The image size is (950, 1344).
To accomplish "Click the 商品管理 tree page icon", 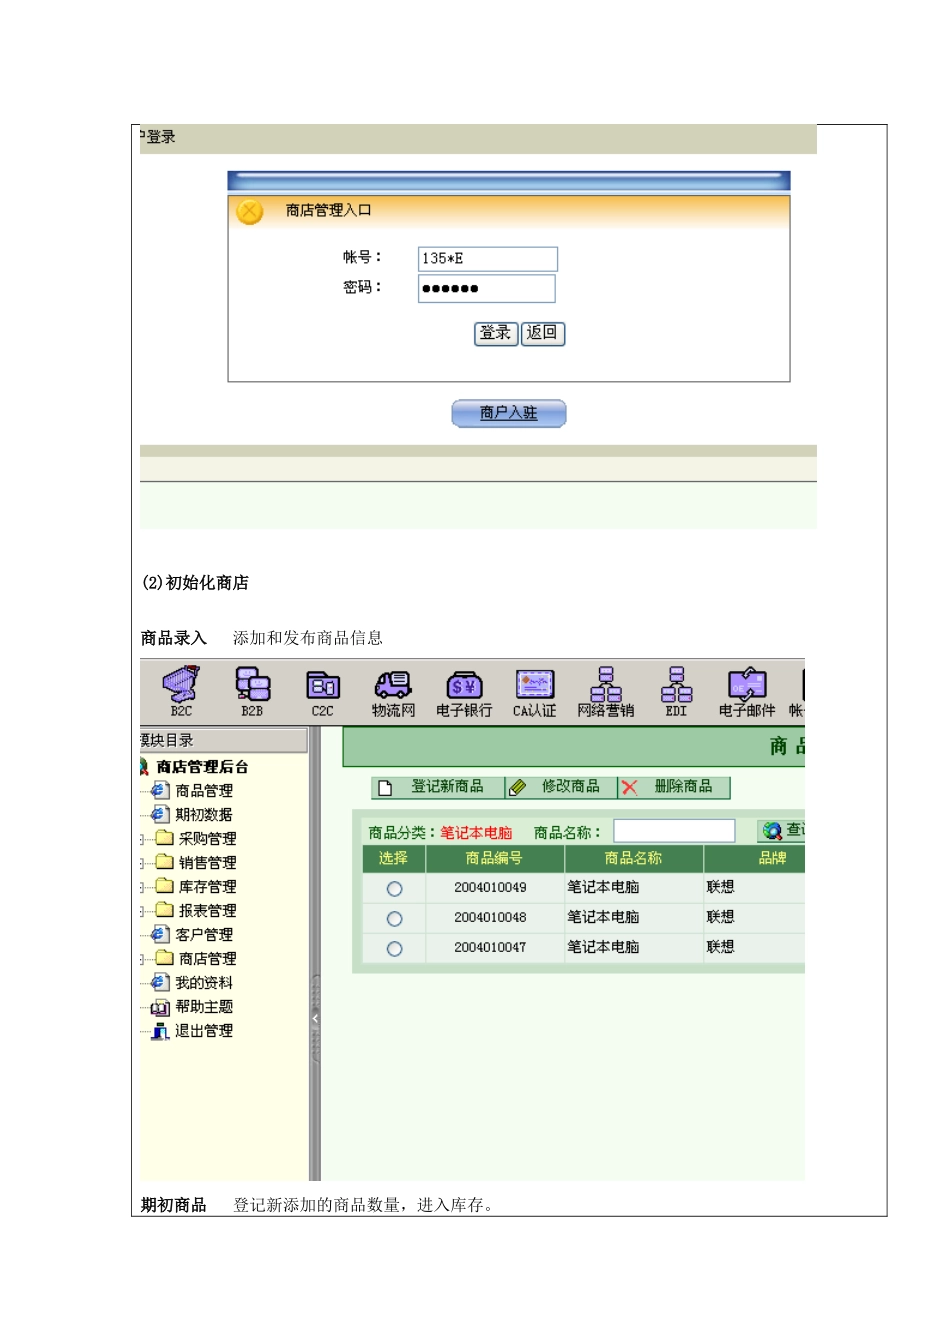I will (160, 790).
